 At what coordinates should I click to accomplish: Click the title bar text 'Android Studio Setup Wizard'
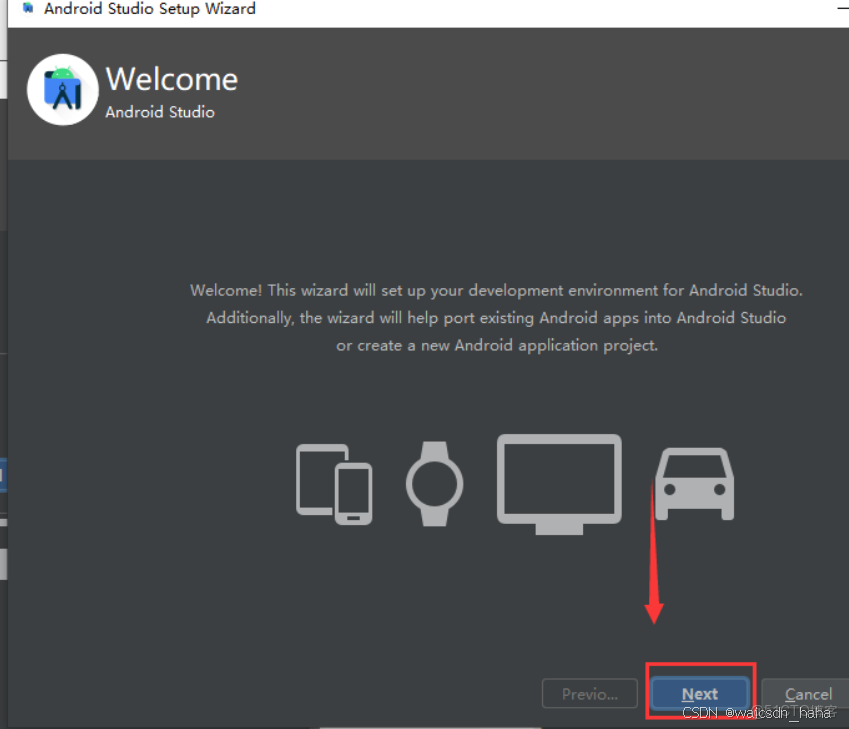[140, 9]
